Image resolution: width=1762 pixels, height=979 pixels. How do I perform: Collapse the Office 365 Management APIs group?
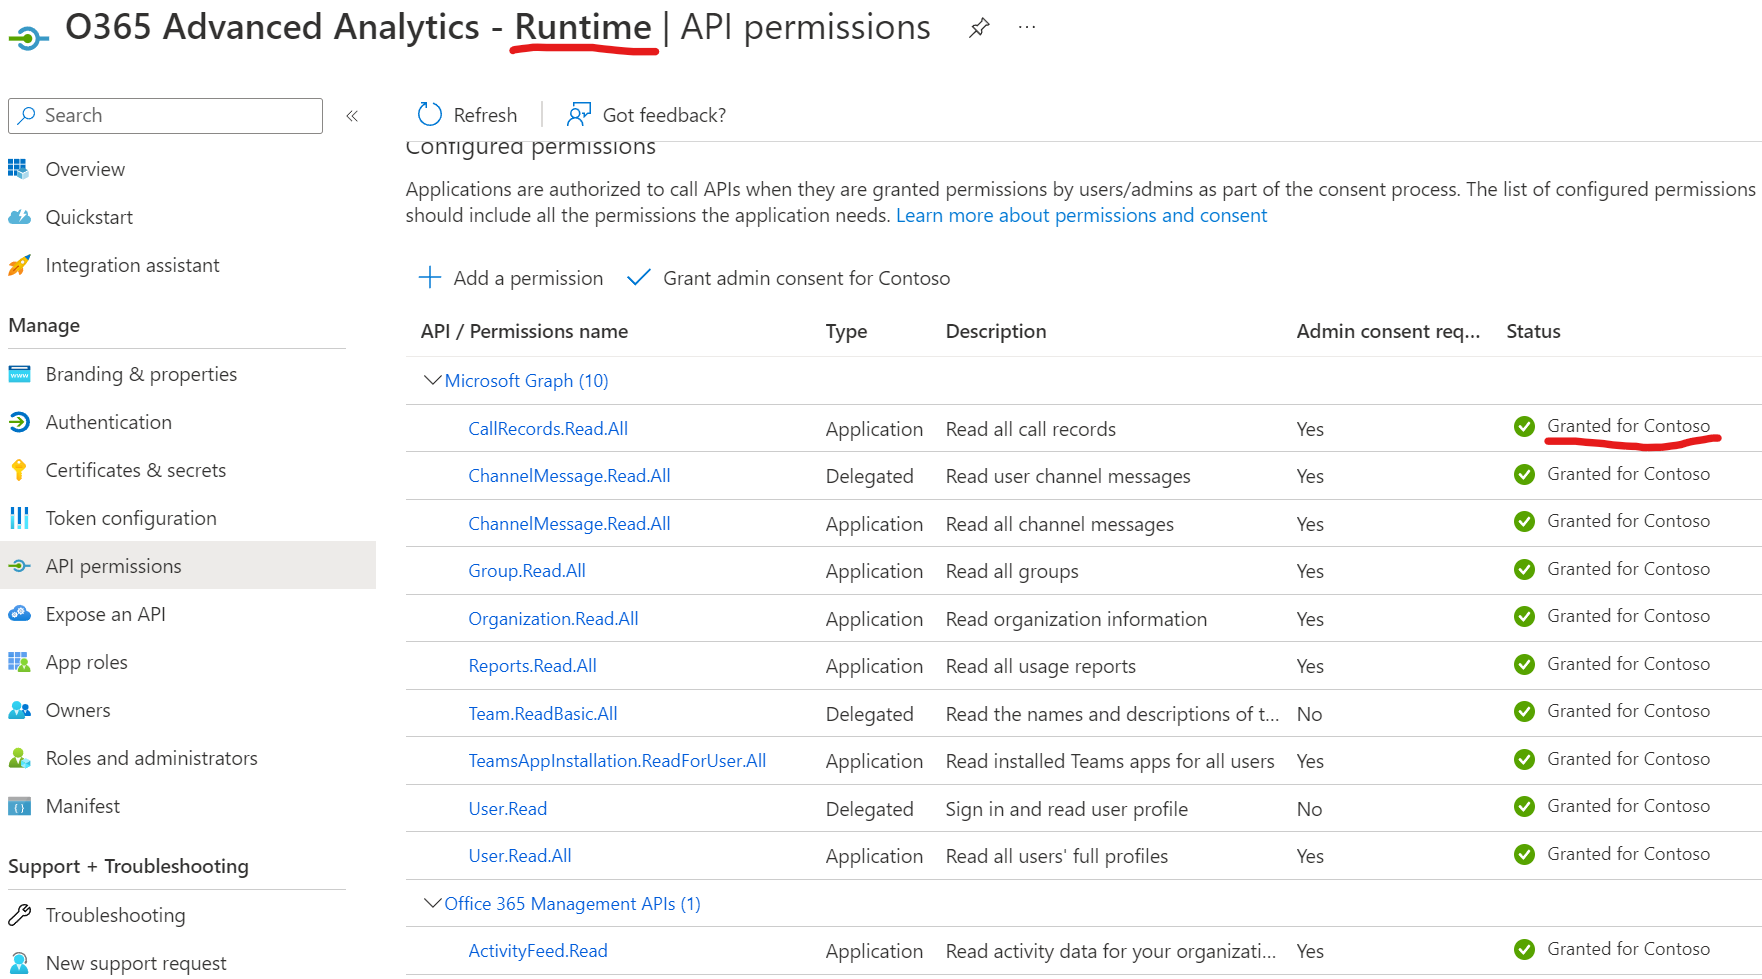(432, 903)
